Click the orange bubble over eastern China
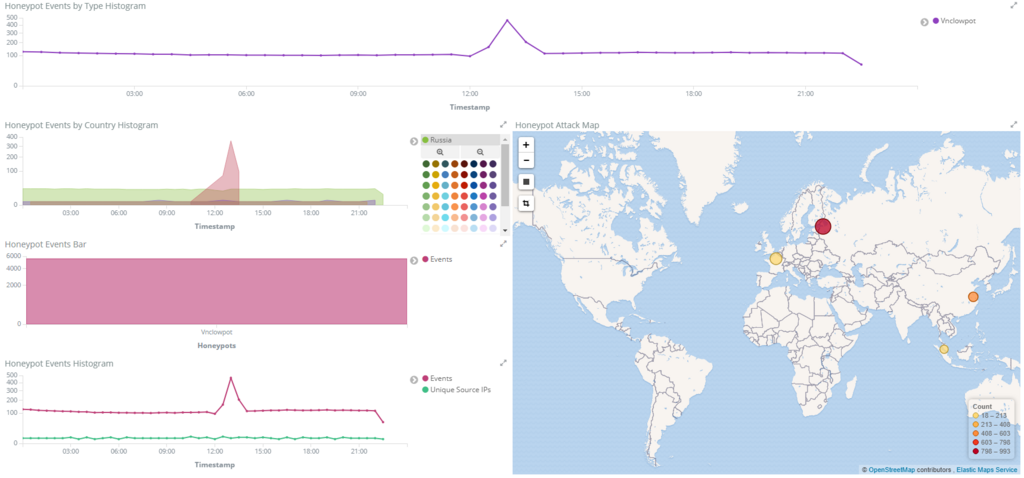Screen dimensions: 1024x478 [973, 296]
